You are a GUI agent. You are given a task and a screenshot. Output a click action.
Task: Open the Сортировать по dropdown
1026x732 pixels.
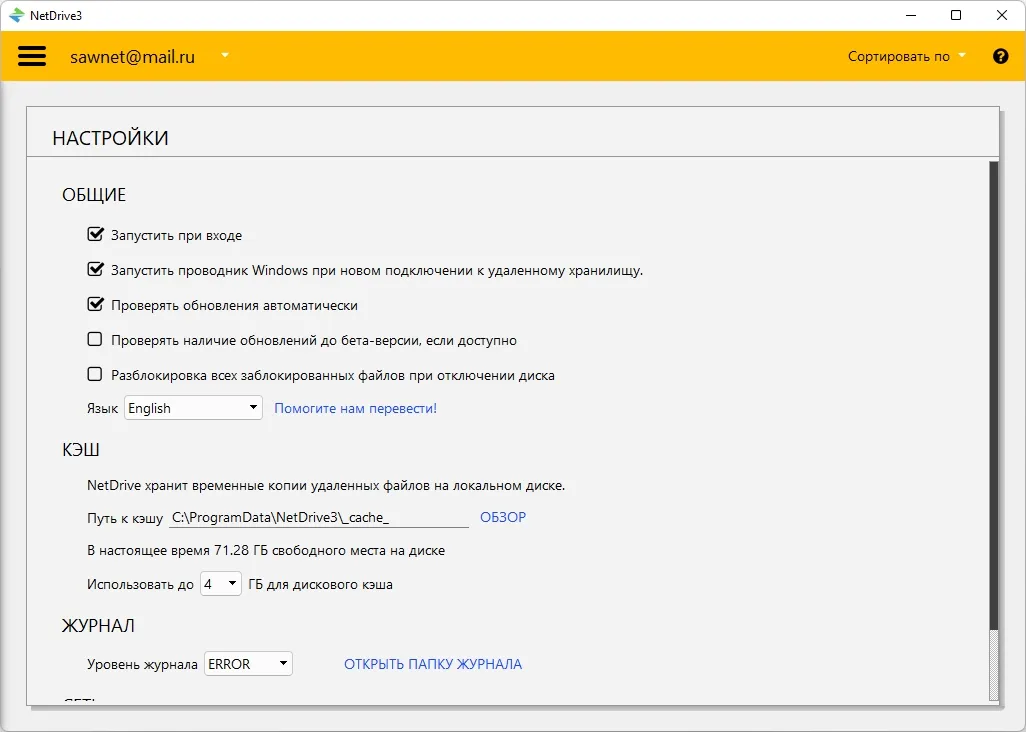[907, 56]
